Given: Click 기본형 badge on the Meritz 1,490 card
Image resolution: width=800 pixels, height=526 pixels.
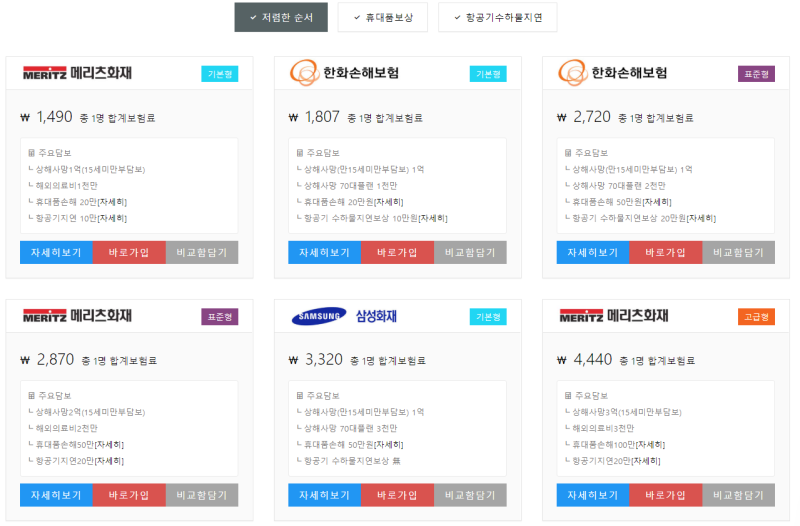Looking at the screenshot, I should 220,74.
